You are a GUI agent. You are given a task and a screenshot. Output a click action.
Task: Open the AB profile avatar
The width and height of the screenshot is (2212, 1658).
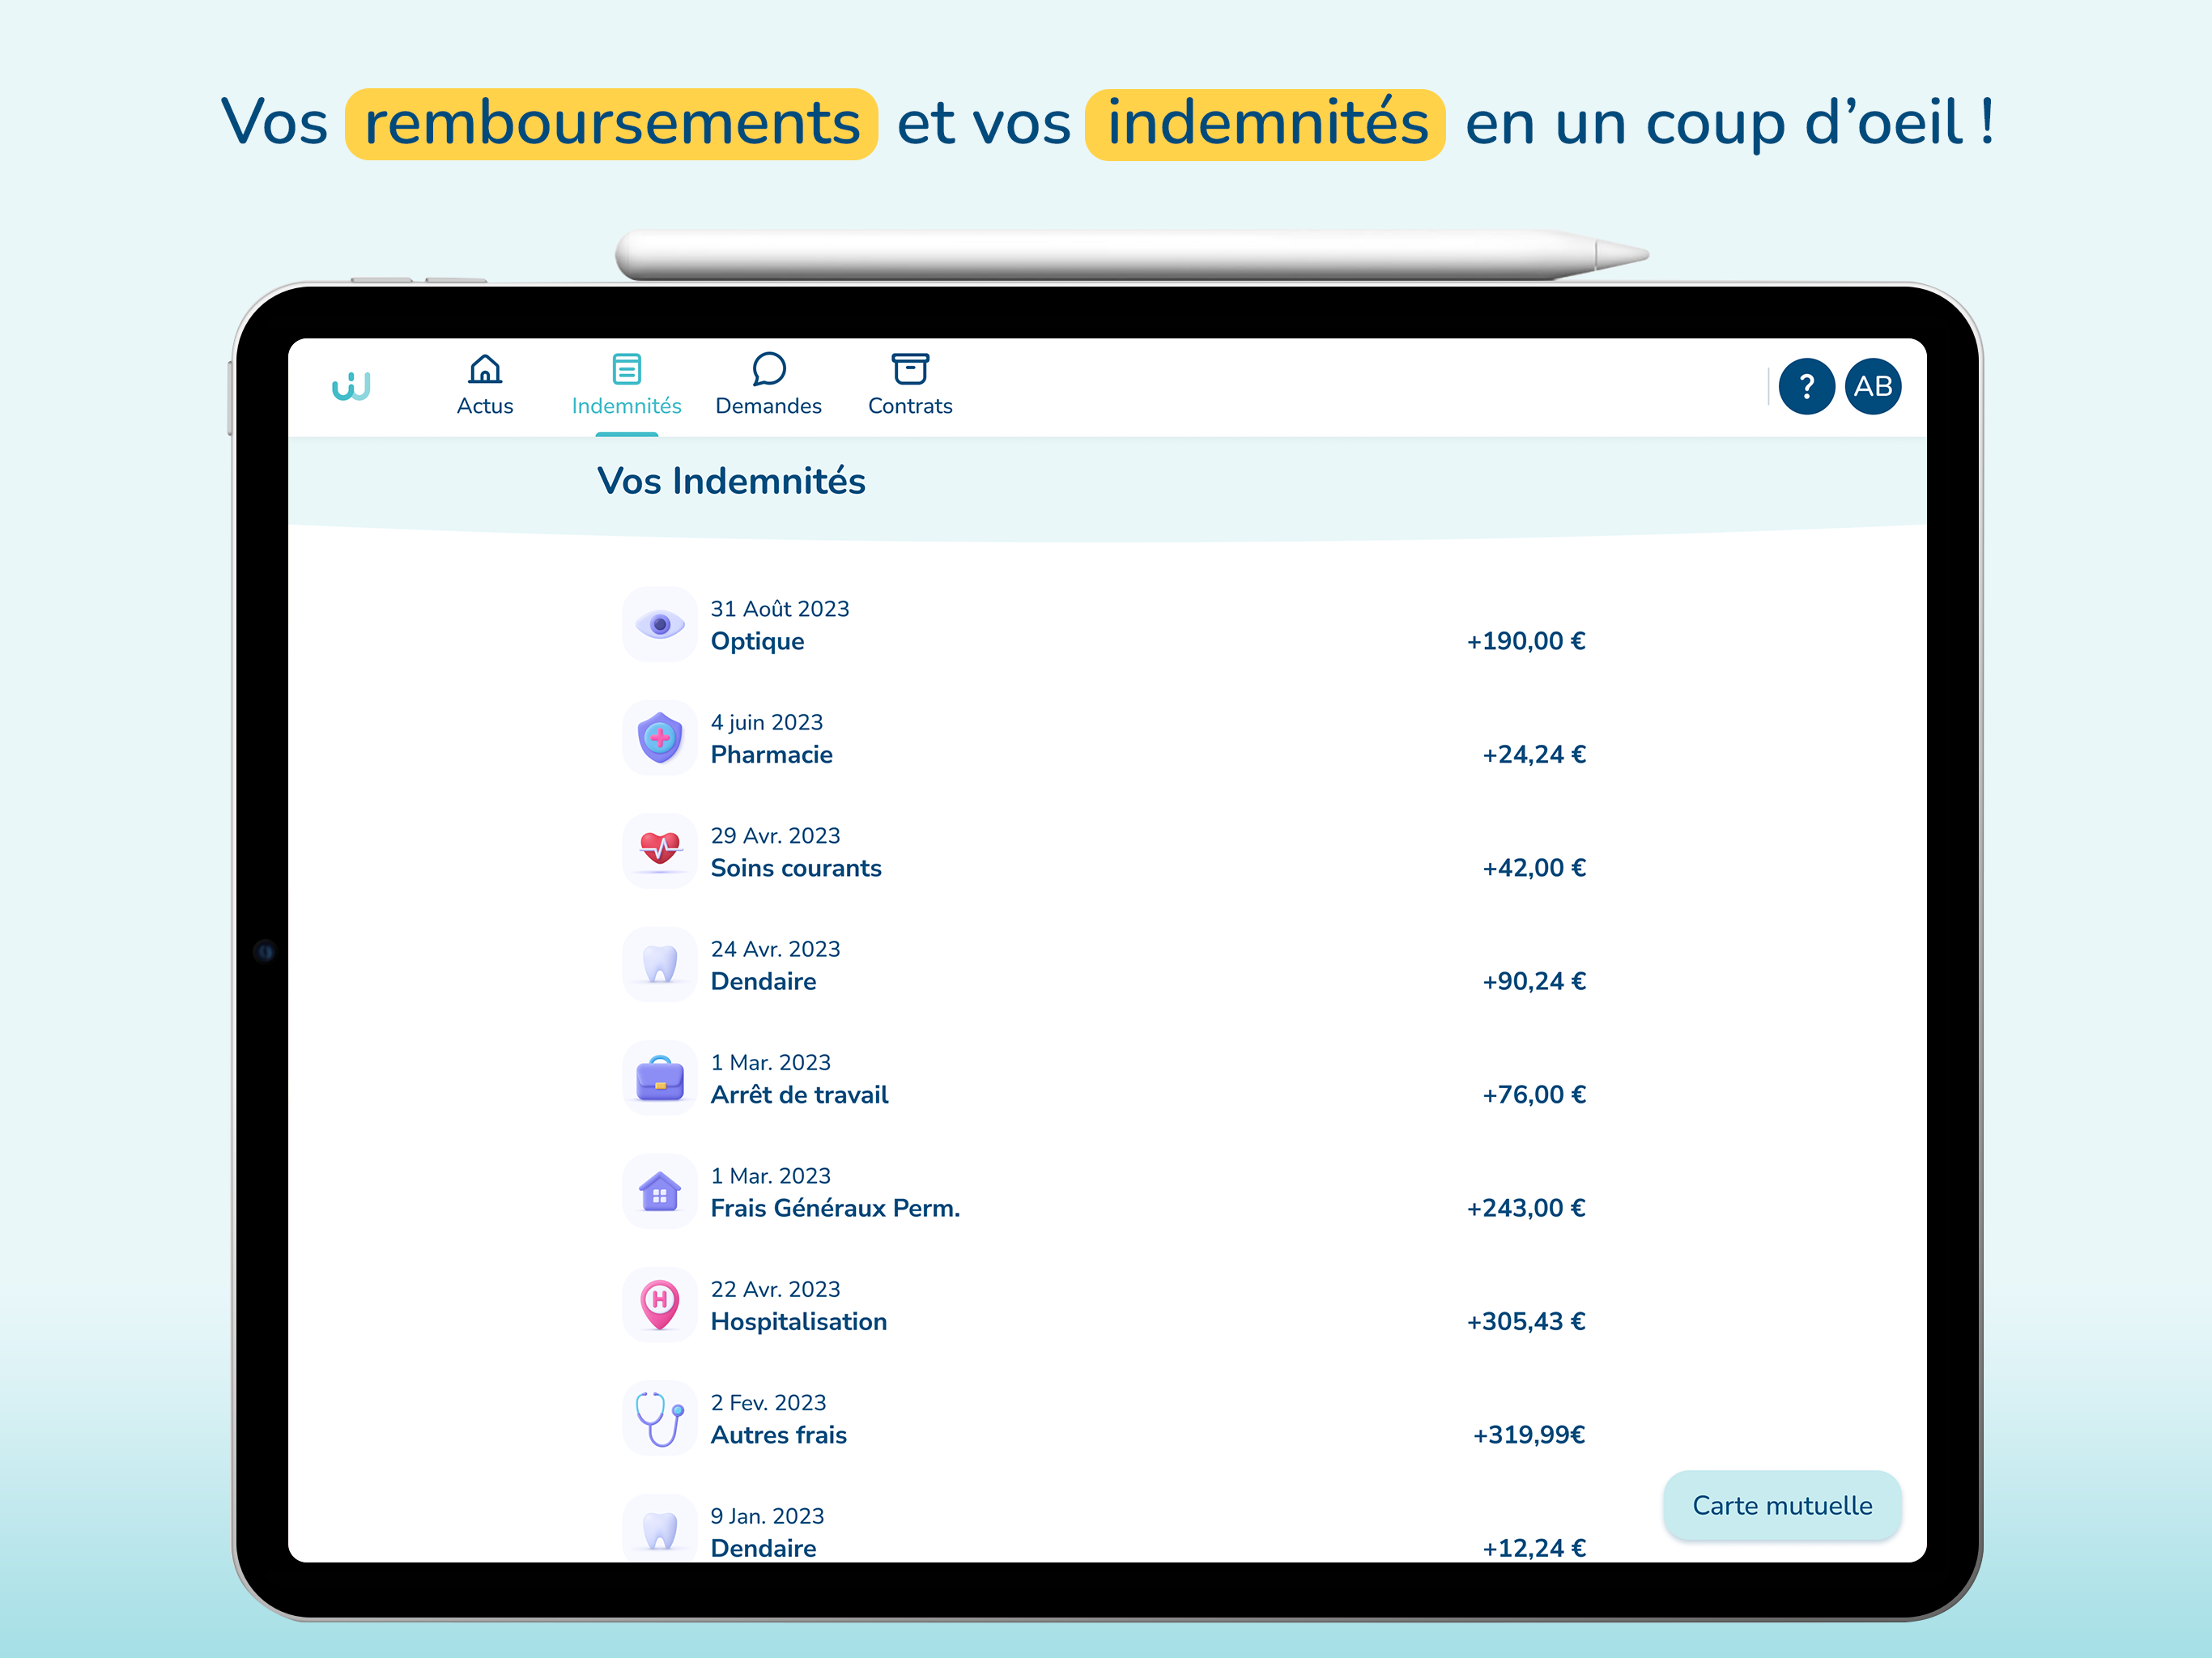click(1873, 386)
